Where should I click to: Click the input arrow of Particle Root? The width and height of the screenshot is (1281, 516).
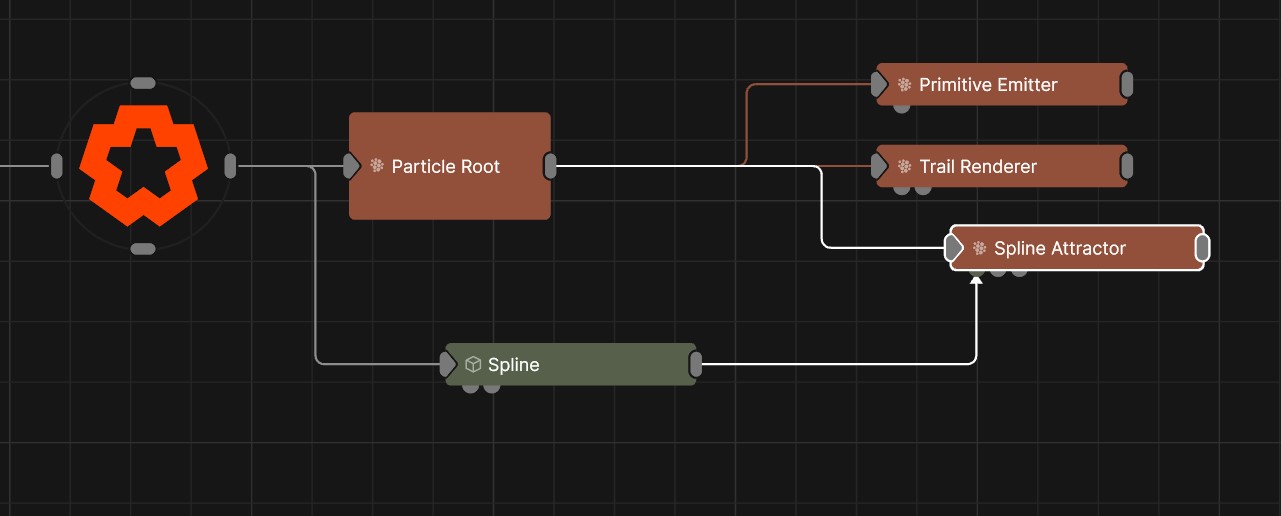click(x=351, y=166)
